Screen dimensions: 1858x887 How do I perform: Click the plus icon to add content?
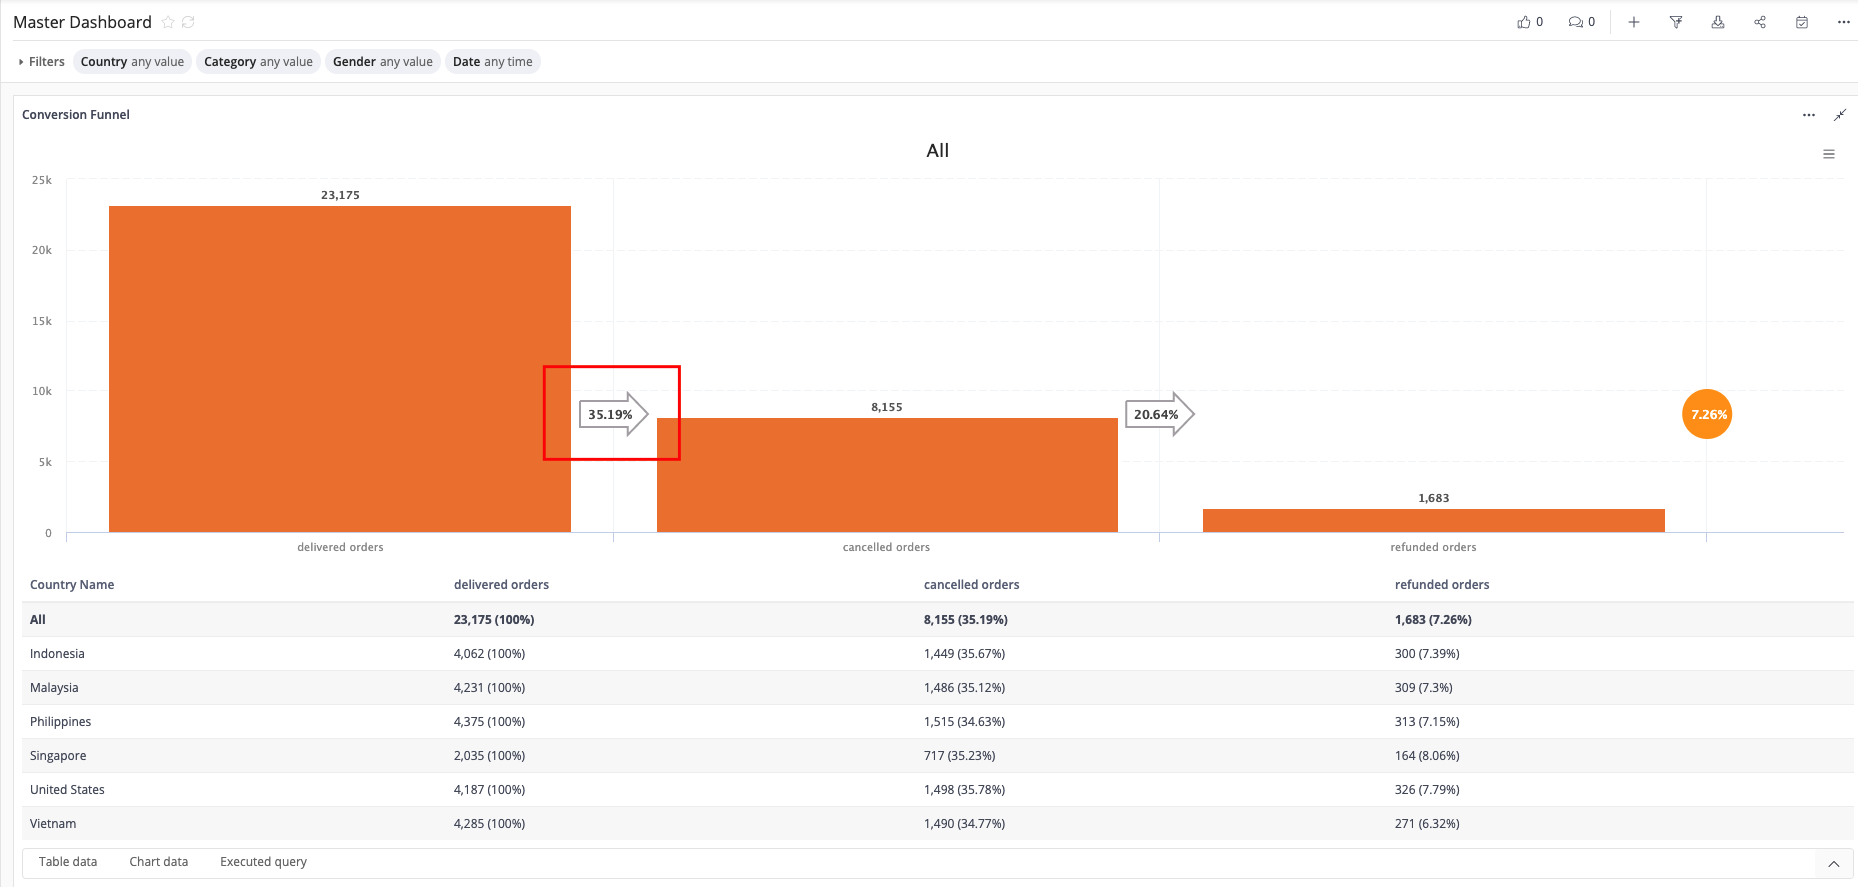tap(1634, 22)
